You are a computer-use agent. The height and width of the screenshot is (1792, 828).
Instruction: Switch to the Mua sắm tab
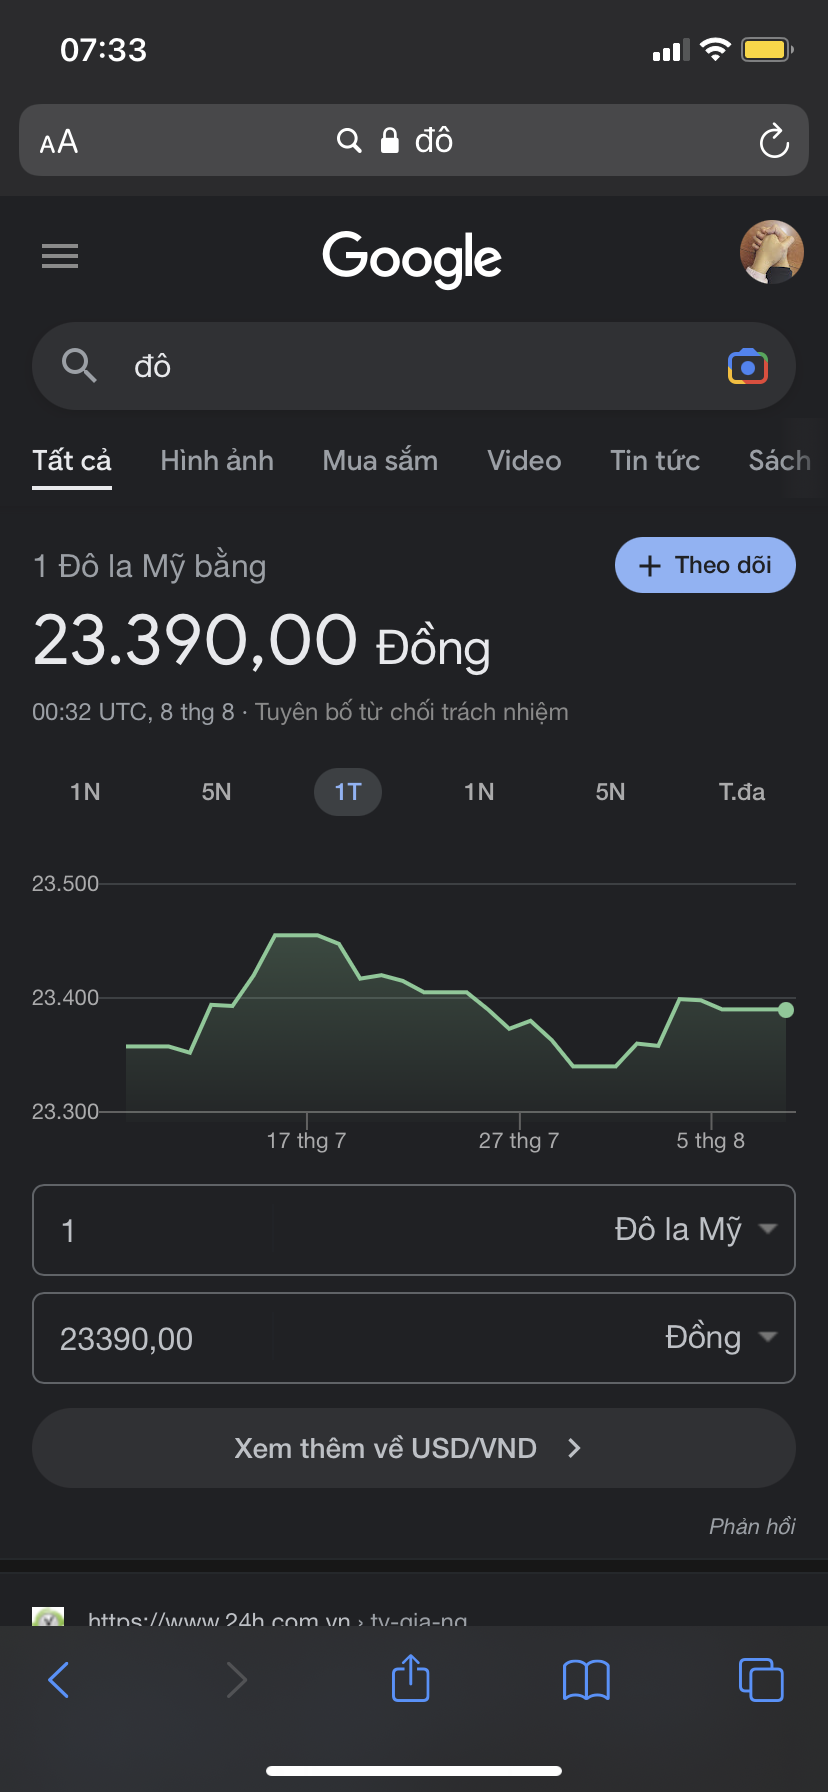380,461
